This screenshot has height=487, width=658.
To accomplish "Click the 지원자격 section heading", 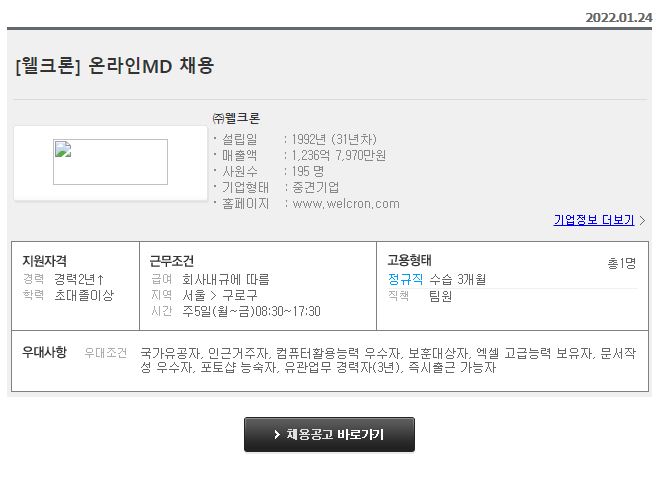I will (x=44, y=261).
